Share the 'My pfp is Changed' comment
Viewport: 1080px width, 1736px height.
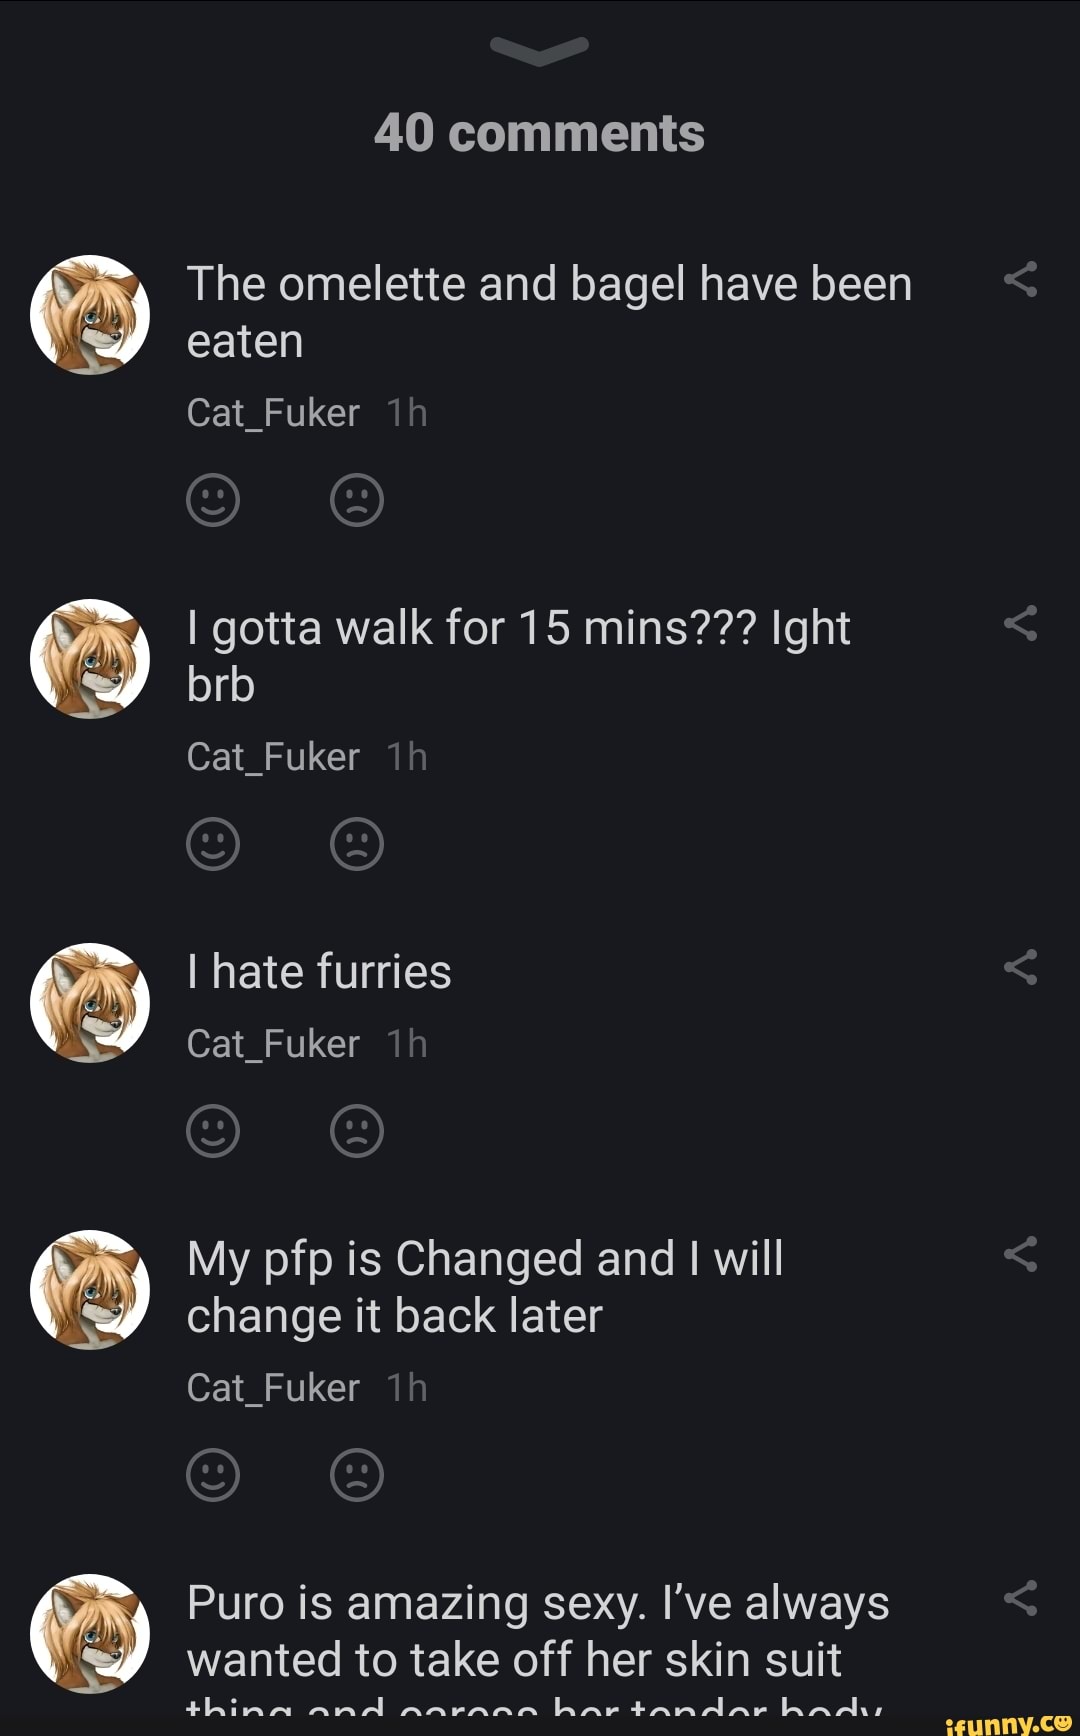pos(1020,1255)
